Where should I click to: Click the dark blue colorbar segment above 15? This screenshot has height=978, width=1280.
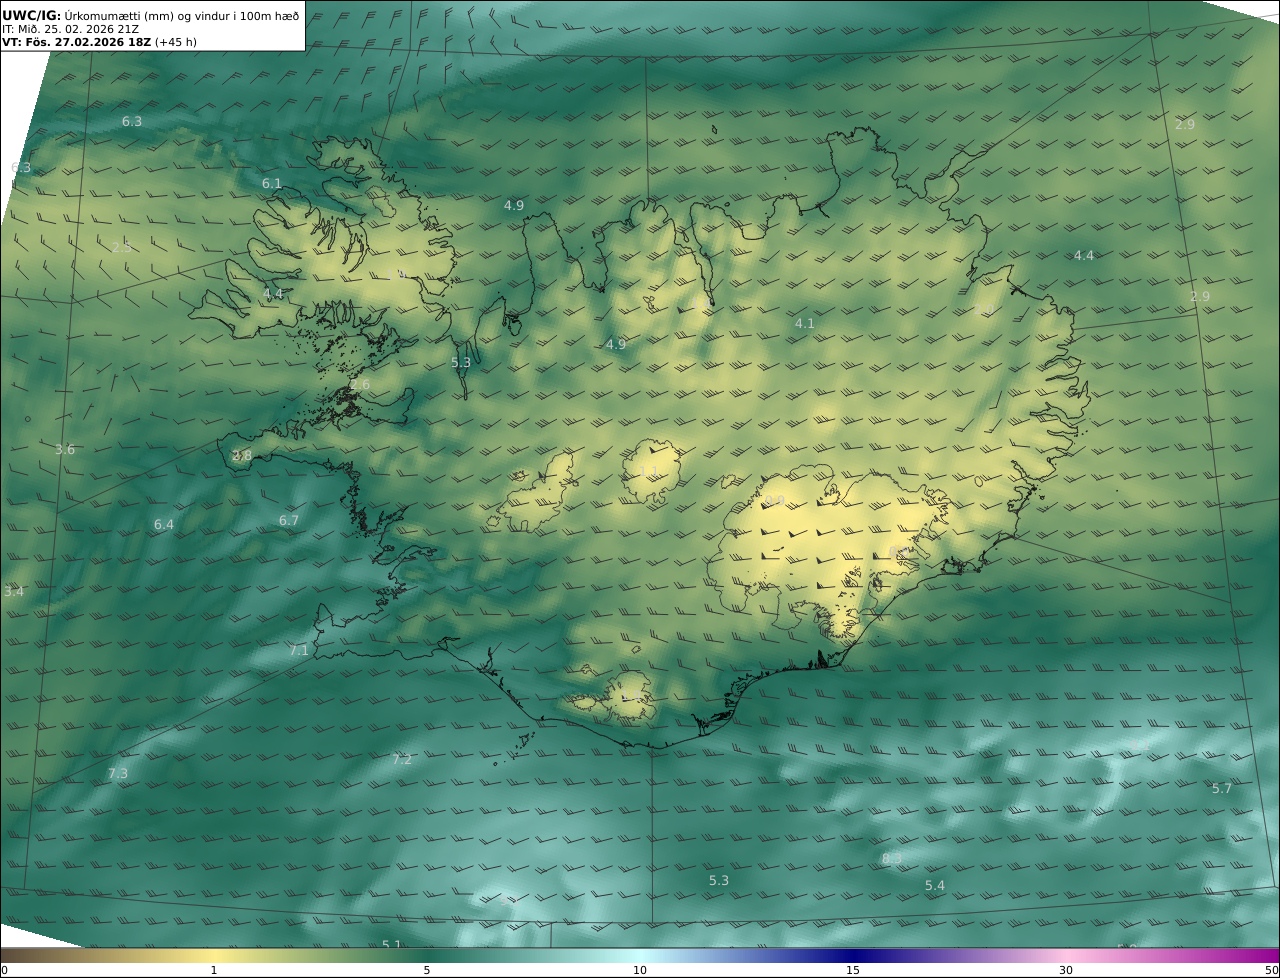(853, 955)
